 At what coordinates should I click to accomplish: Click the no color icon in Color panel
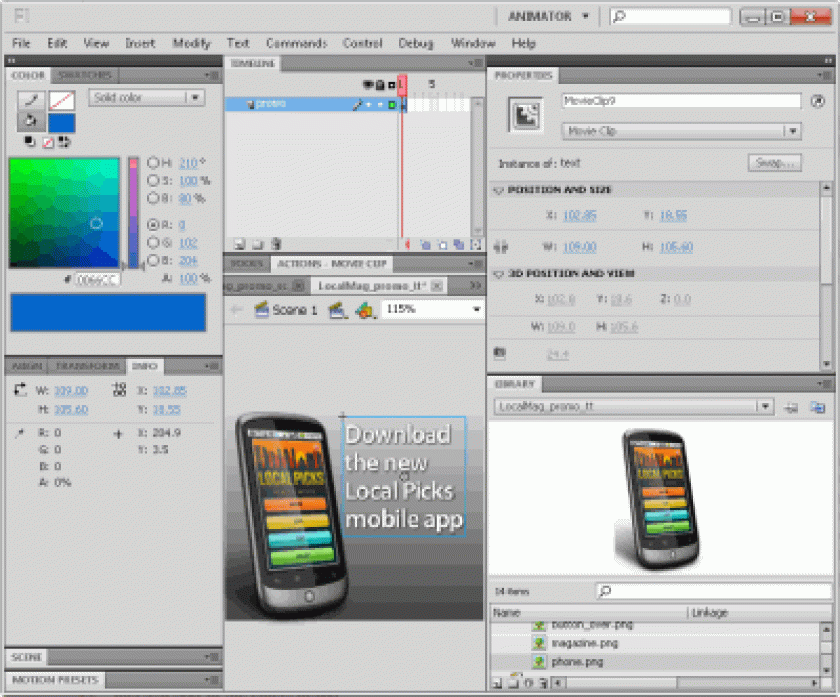(x=48, y=143)
